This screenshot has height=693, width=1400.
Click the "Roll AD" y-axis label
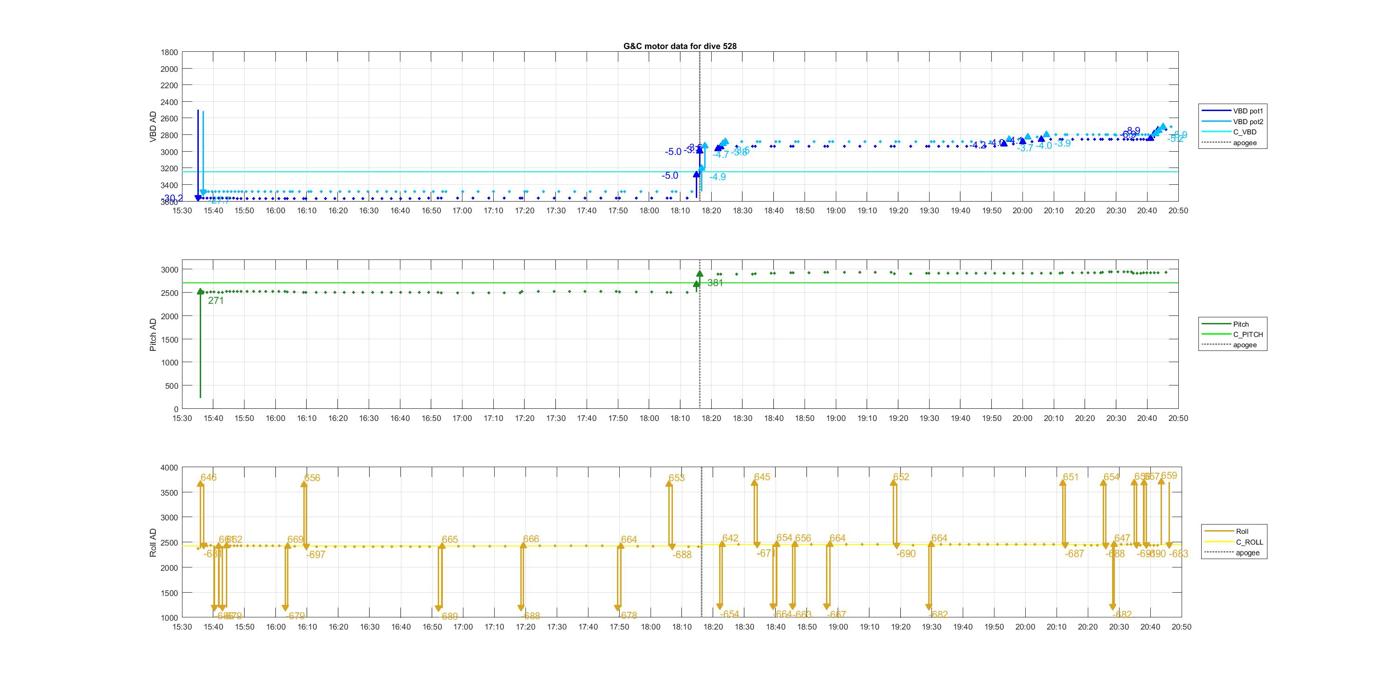(153, 542)
